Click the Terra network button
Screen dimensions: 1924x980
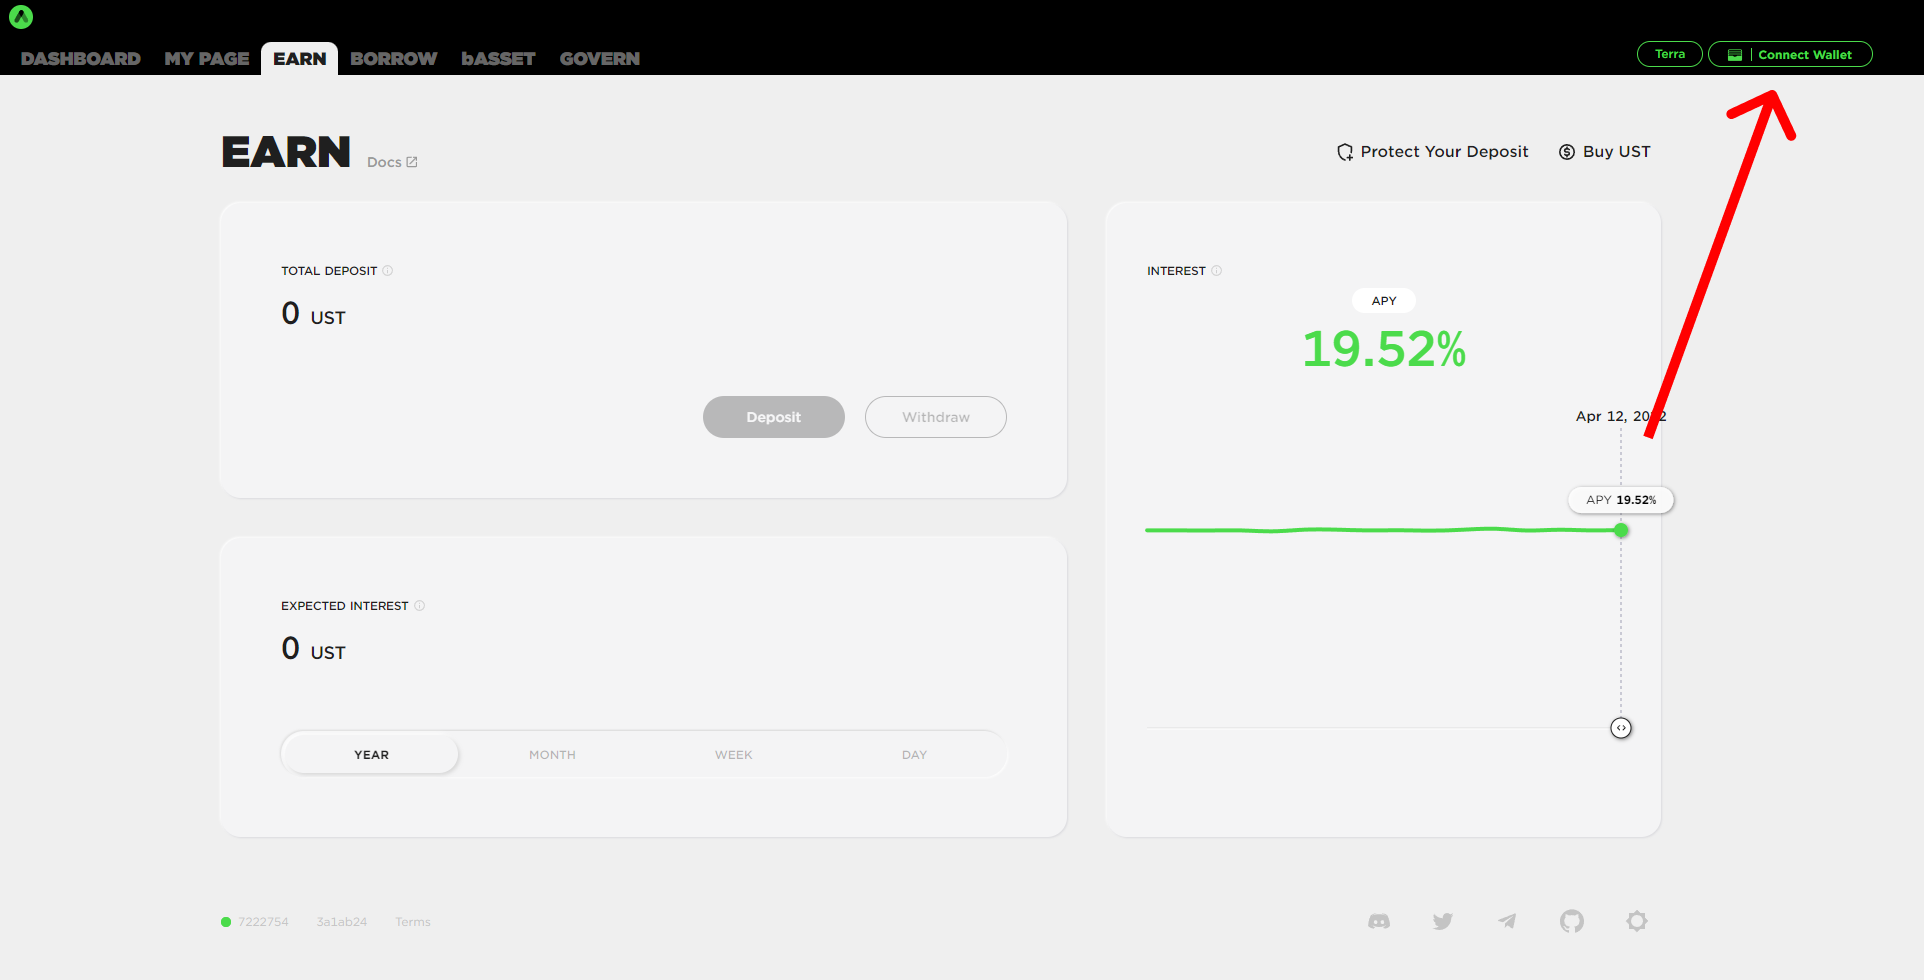[x=1670, y=54]
